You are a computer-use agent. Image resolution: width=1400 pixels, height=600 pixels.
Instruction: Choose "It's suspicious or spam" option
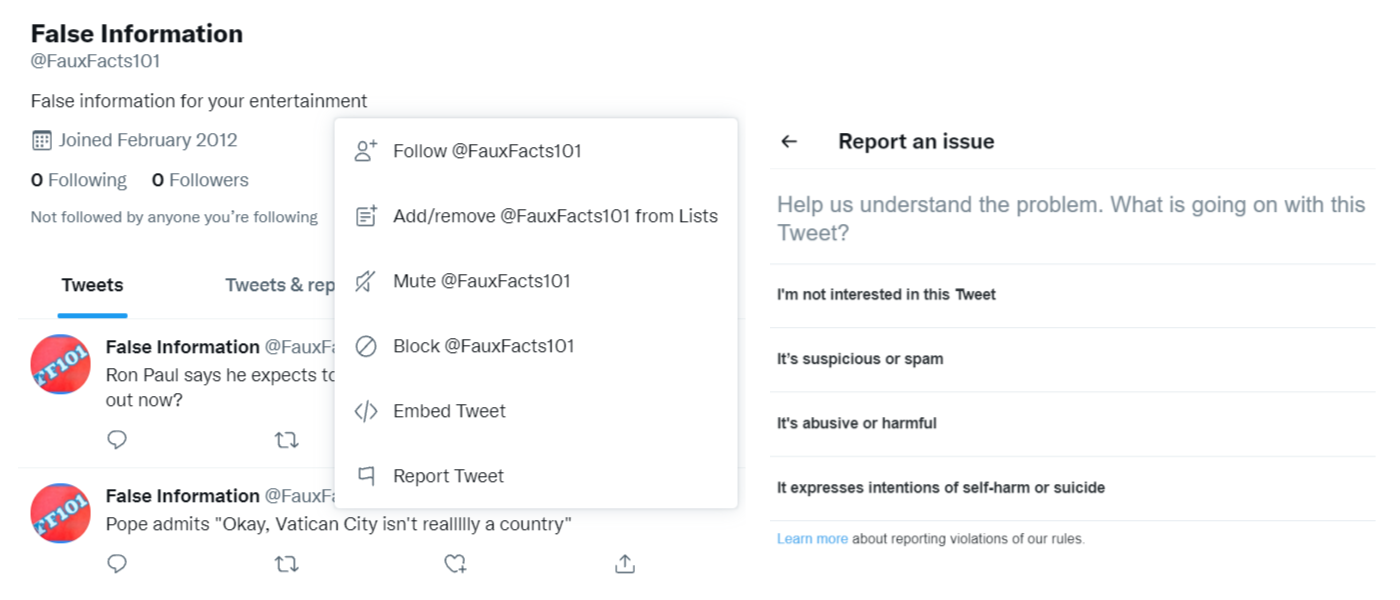(x=860, y=359)
